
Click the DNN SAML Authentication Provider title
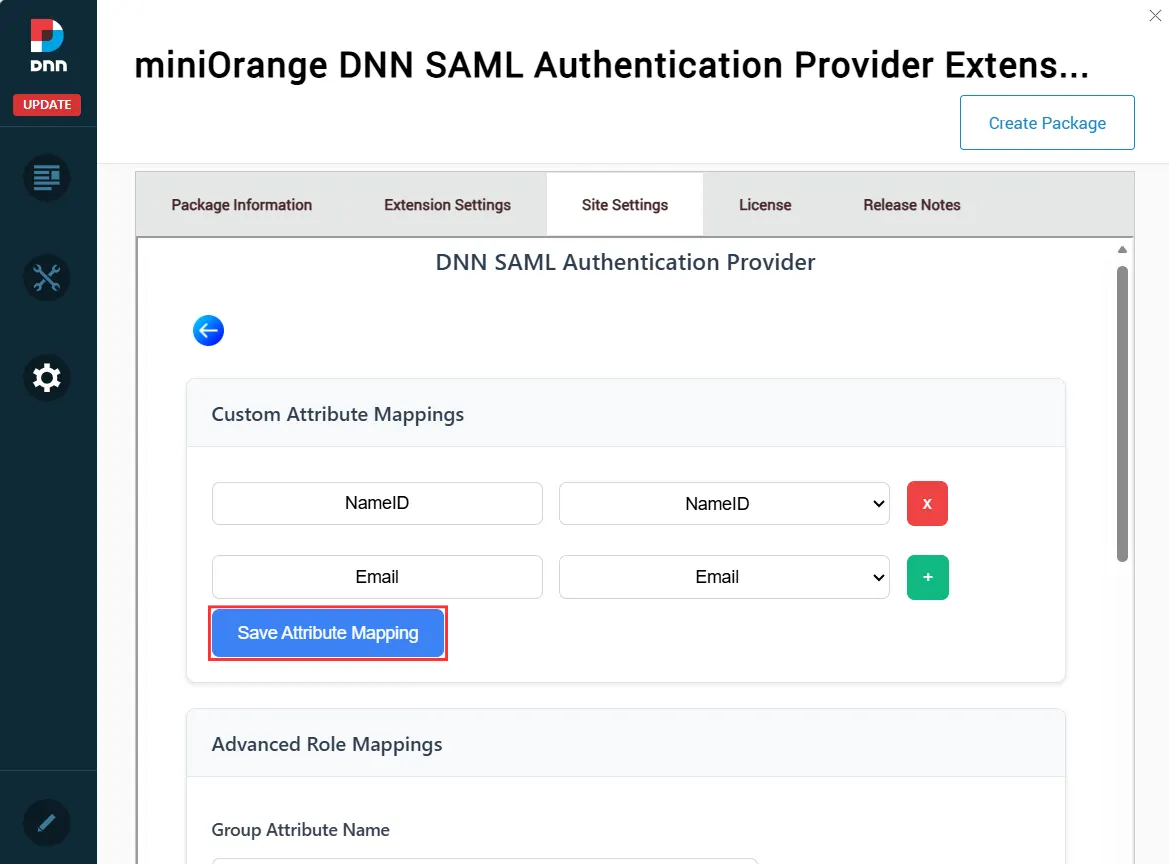point(626,262)
